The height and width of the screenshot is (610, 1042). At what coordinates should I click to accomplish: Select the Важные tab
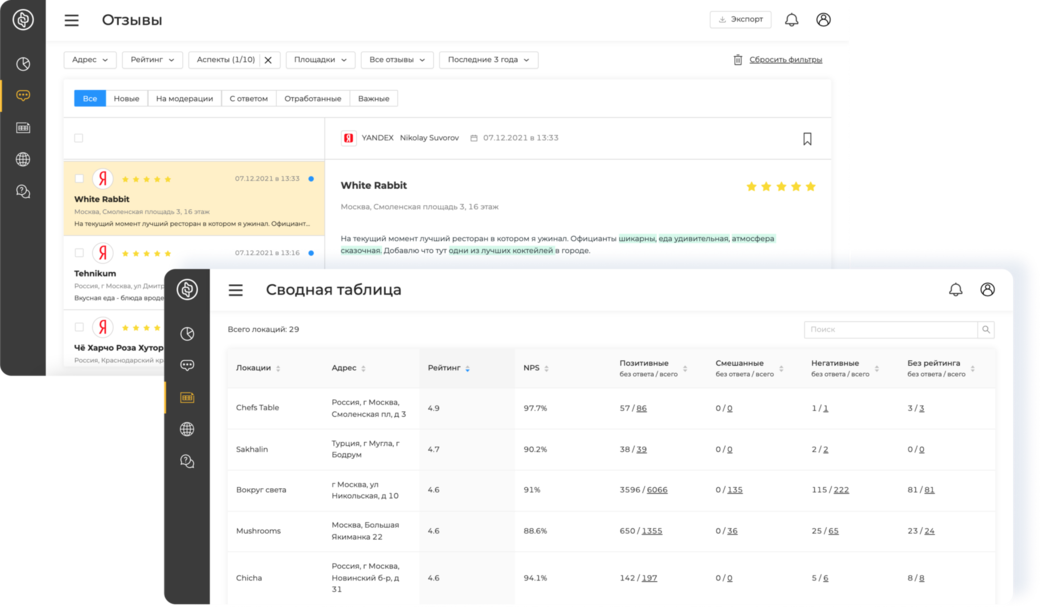click(373, 98)
